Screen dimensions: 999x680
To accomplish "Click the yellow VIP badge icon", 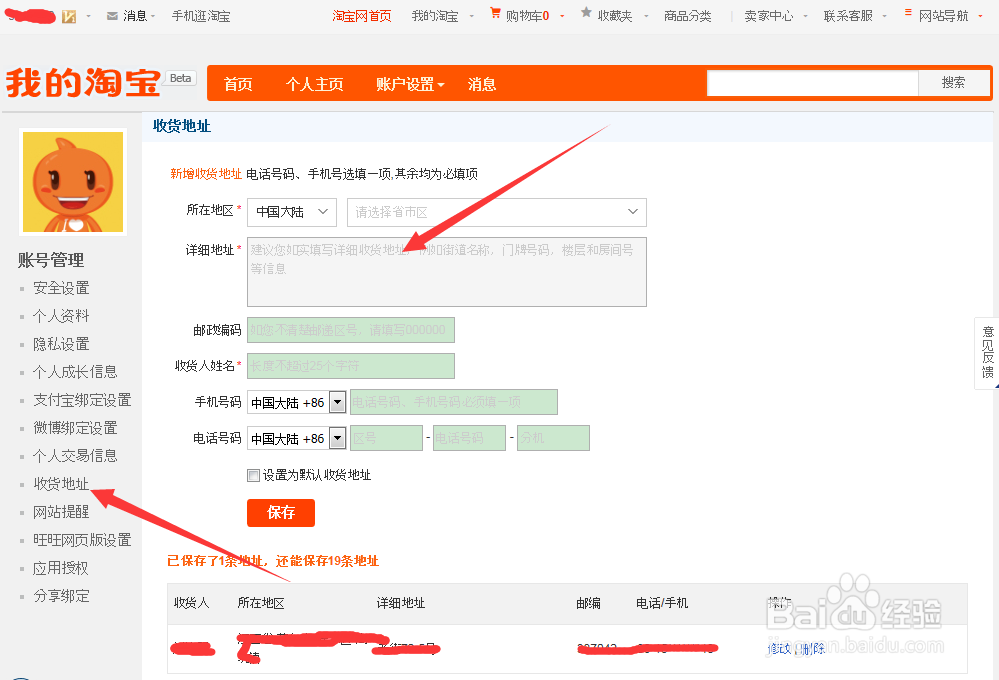I will 69,16.
